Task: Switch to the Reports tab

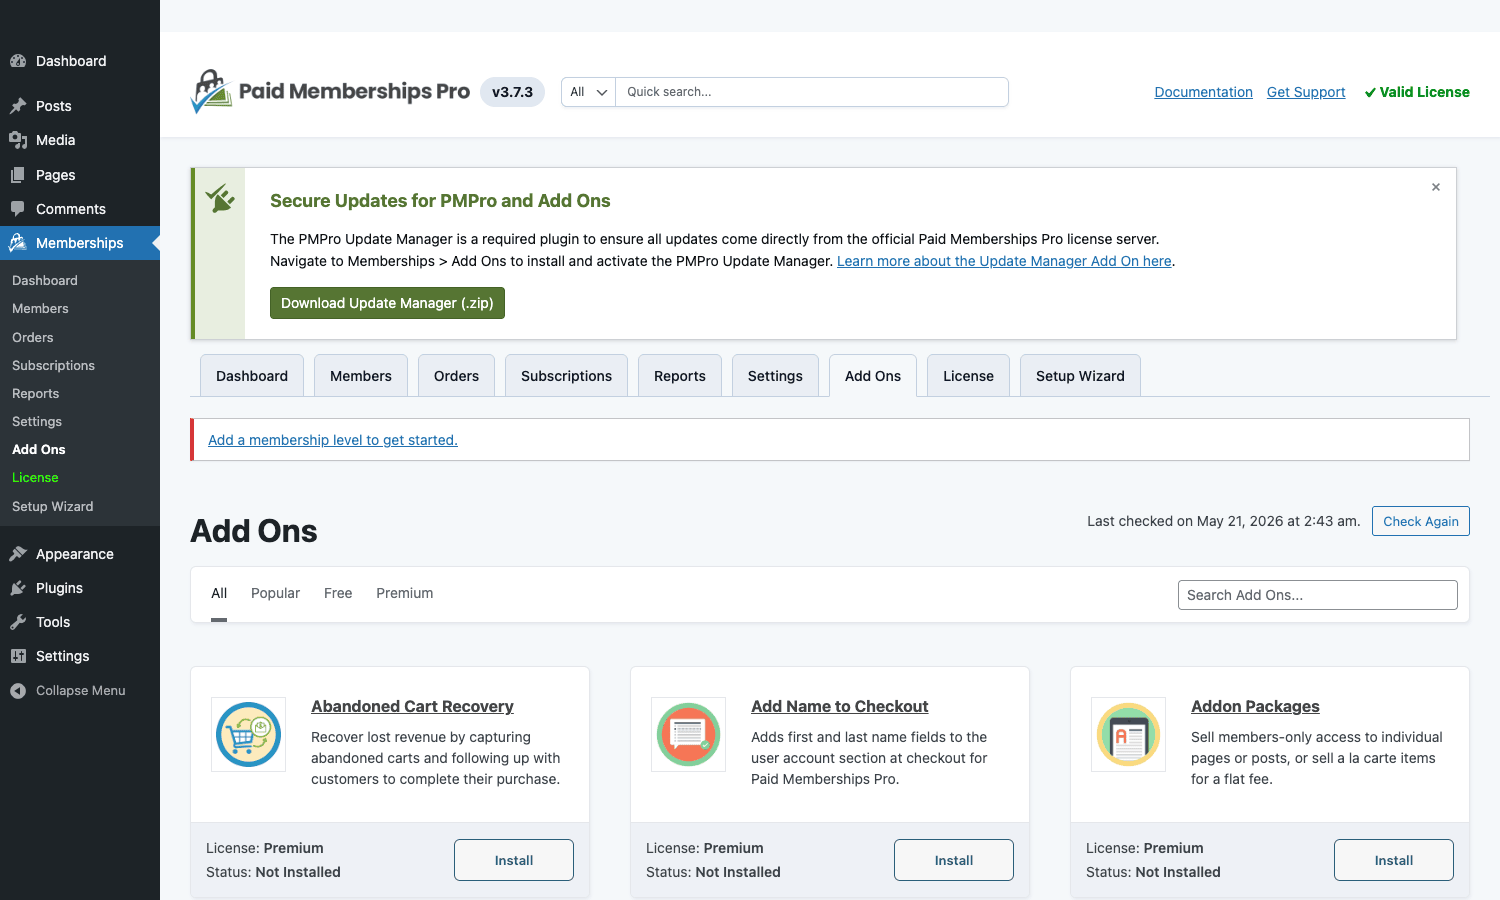Action: point(680,376)
